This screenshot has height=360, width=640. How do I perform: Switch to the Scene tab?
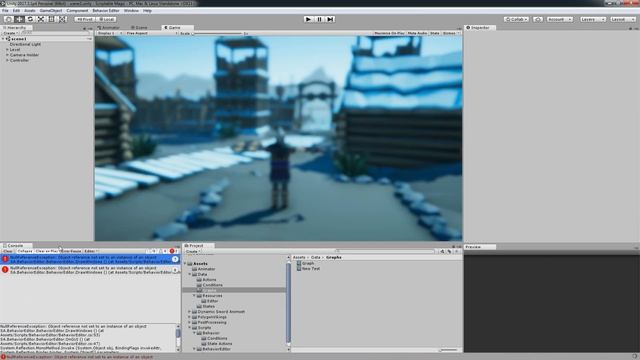click(x=139, y=27)
